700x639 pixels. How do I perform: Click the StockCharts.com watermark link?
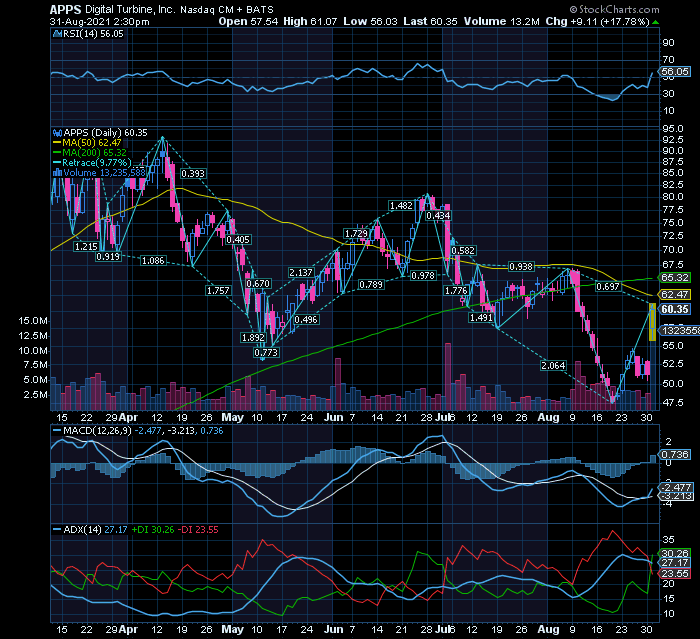pyautogui.click(x=614, y=9)
